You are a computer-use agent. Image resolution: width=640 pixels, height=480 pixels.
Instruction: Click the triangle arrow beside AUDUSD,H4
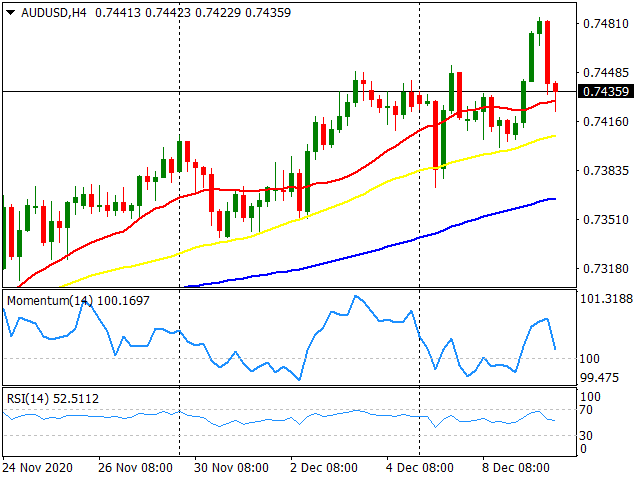pyautogui.click(x=11, y=13)
